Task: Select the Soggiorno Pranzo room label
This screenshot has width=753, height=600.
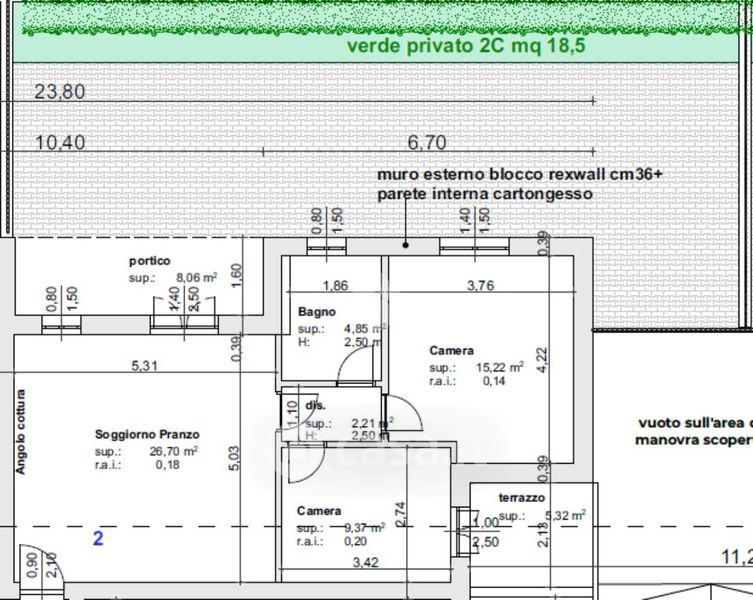Action: (147, 434)
